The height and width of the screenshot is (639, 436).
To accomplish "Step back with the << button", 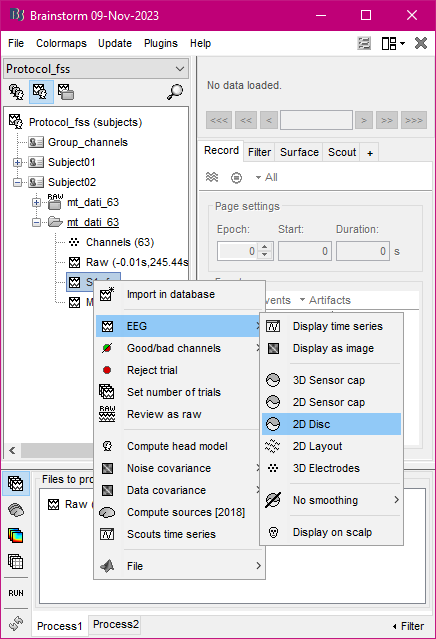I will pos(246,120).
